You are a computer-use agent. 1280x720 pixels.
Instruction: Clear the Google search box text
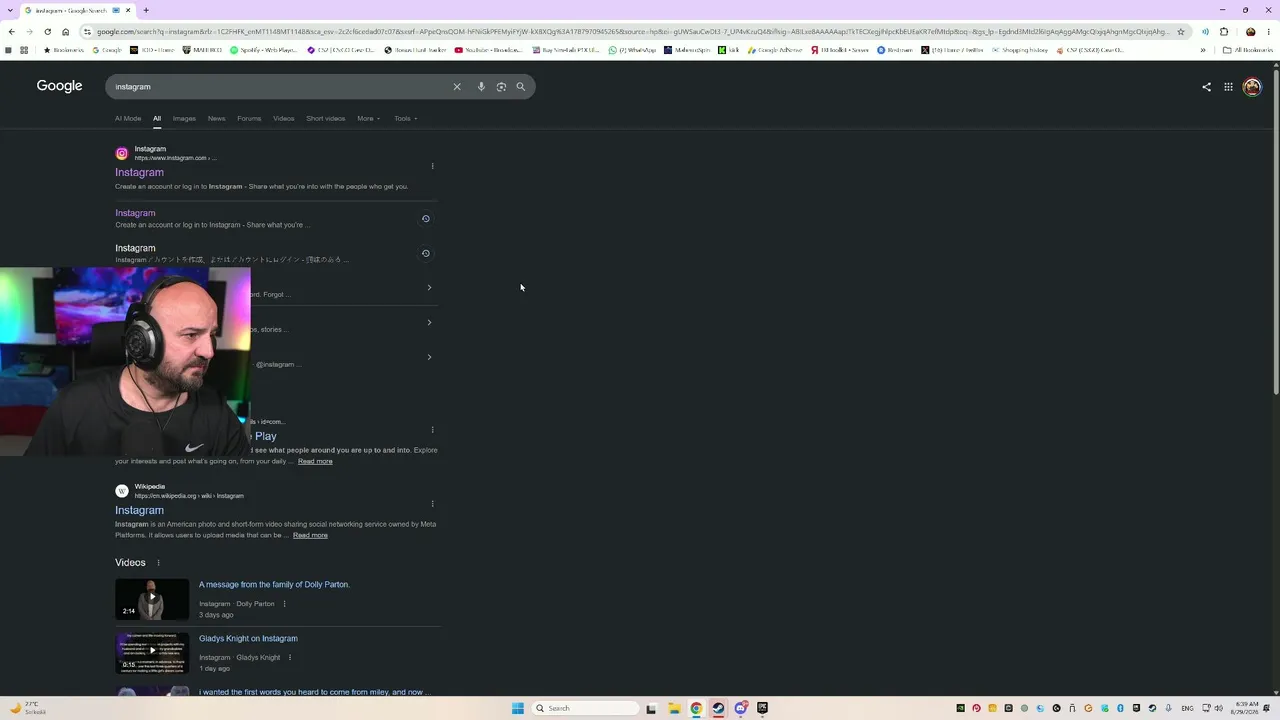(457, 87)
